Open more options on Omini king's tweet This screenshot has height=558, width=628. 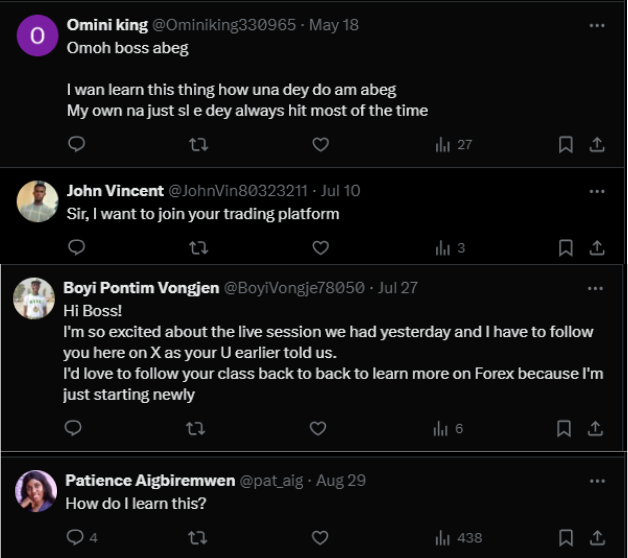click(x=597, y=25)
